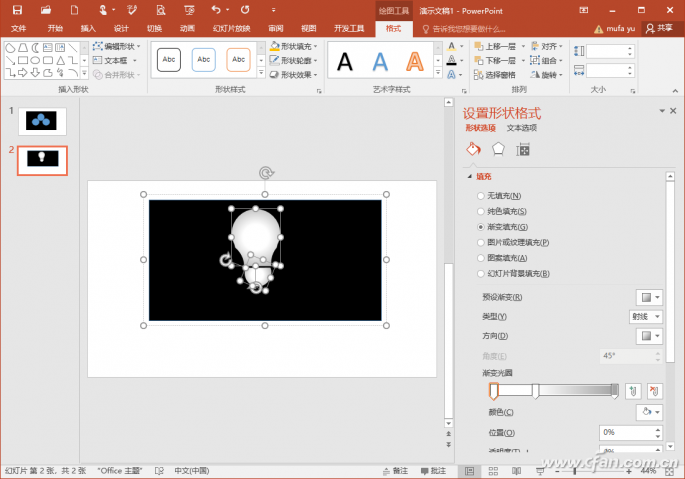Screen dimensions: 685x479
Task: Open the Effects pentagon icon tab
Action: tap(498, 149)
